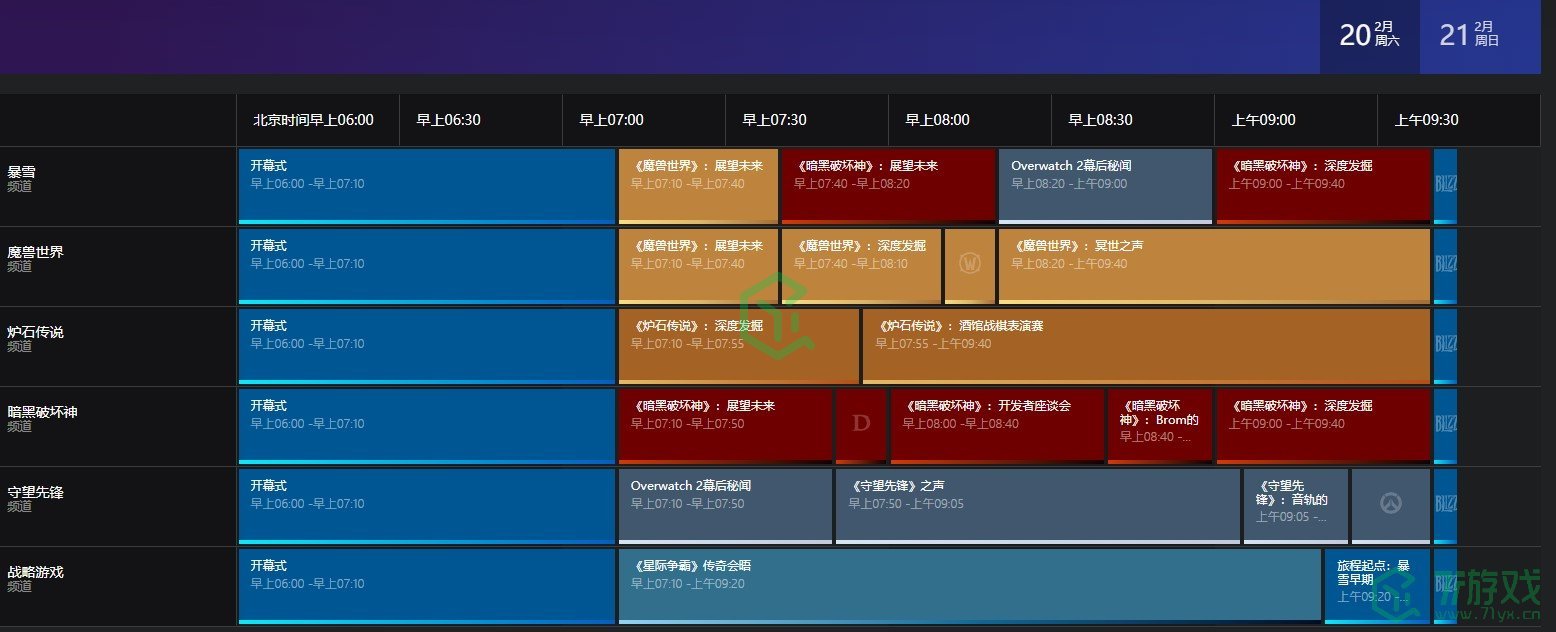Click the Overwatch logo schedule block

1390,504
